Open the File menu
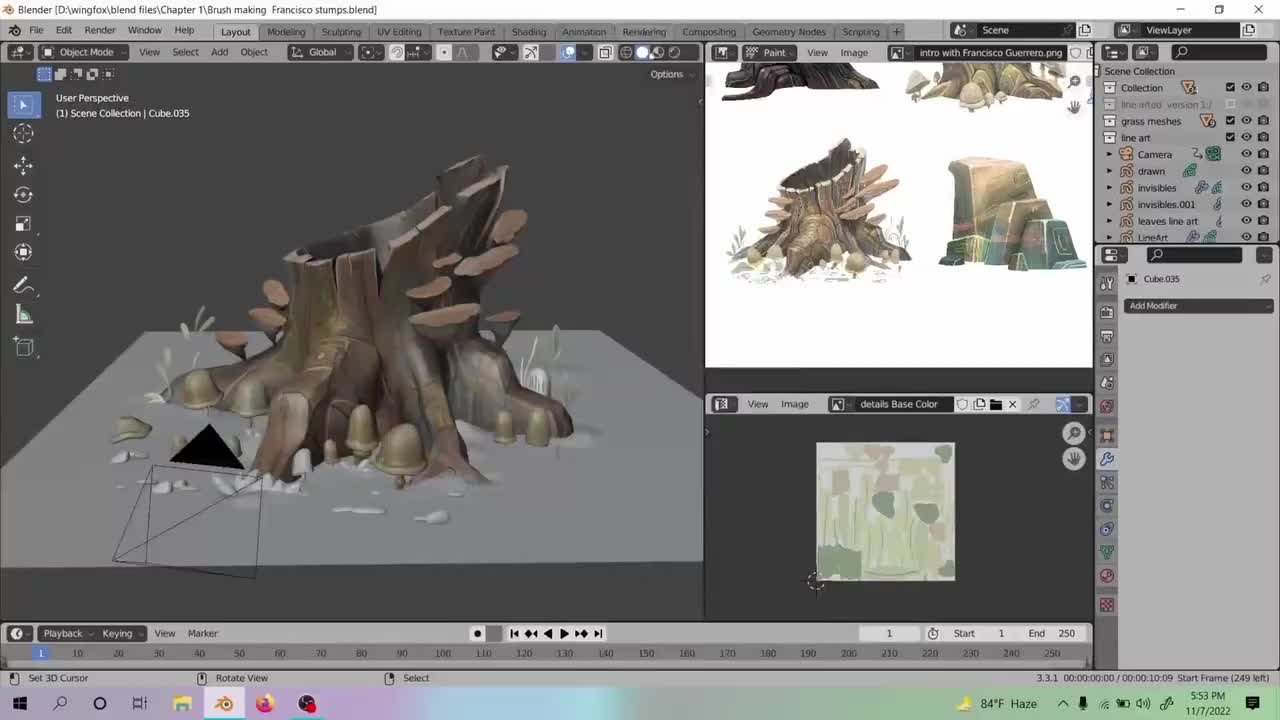 (36, 30)
